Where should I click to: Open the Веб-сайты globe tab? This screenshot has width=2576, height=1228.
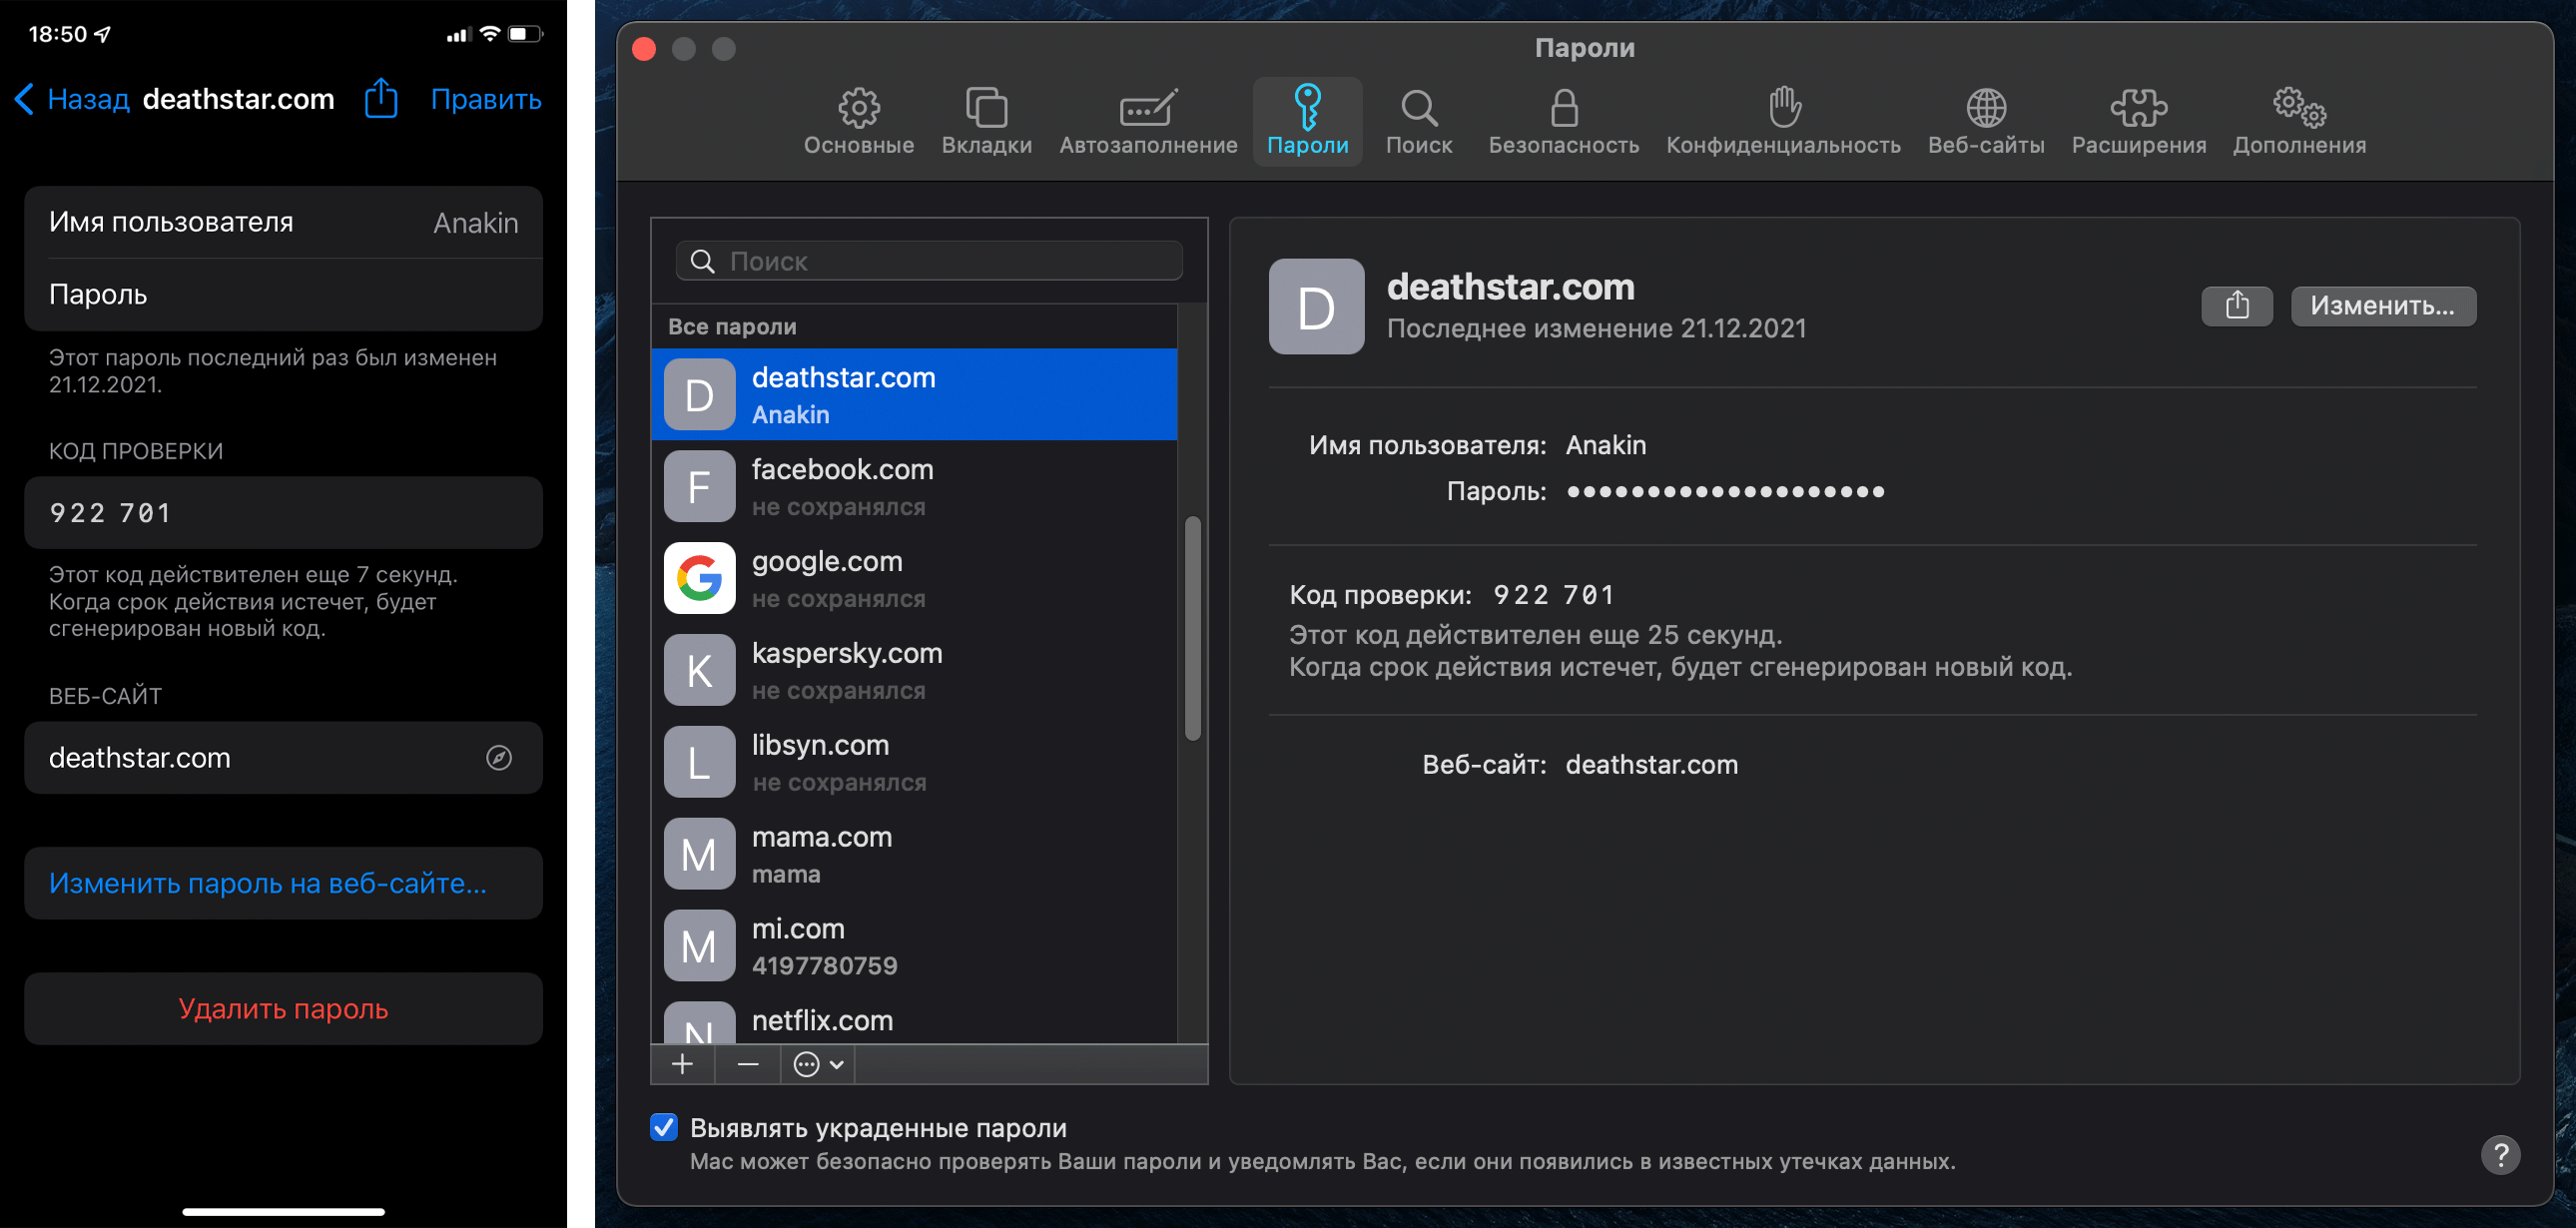1985,121
